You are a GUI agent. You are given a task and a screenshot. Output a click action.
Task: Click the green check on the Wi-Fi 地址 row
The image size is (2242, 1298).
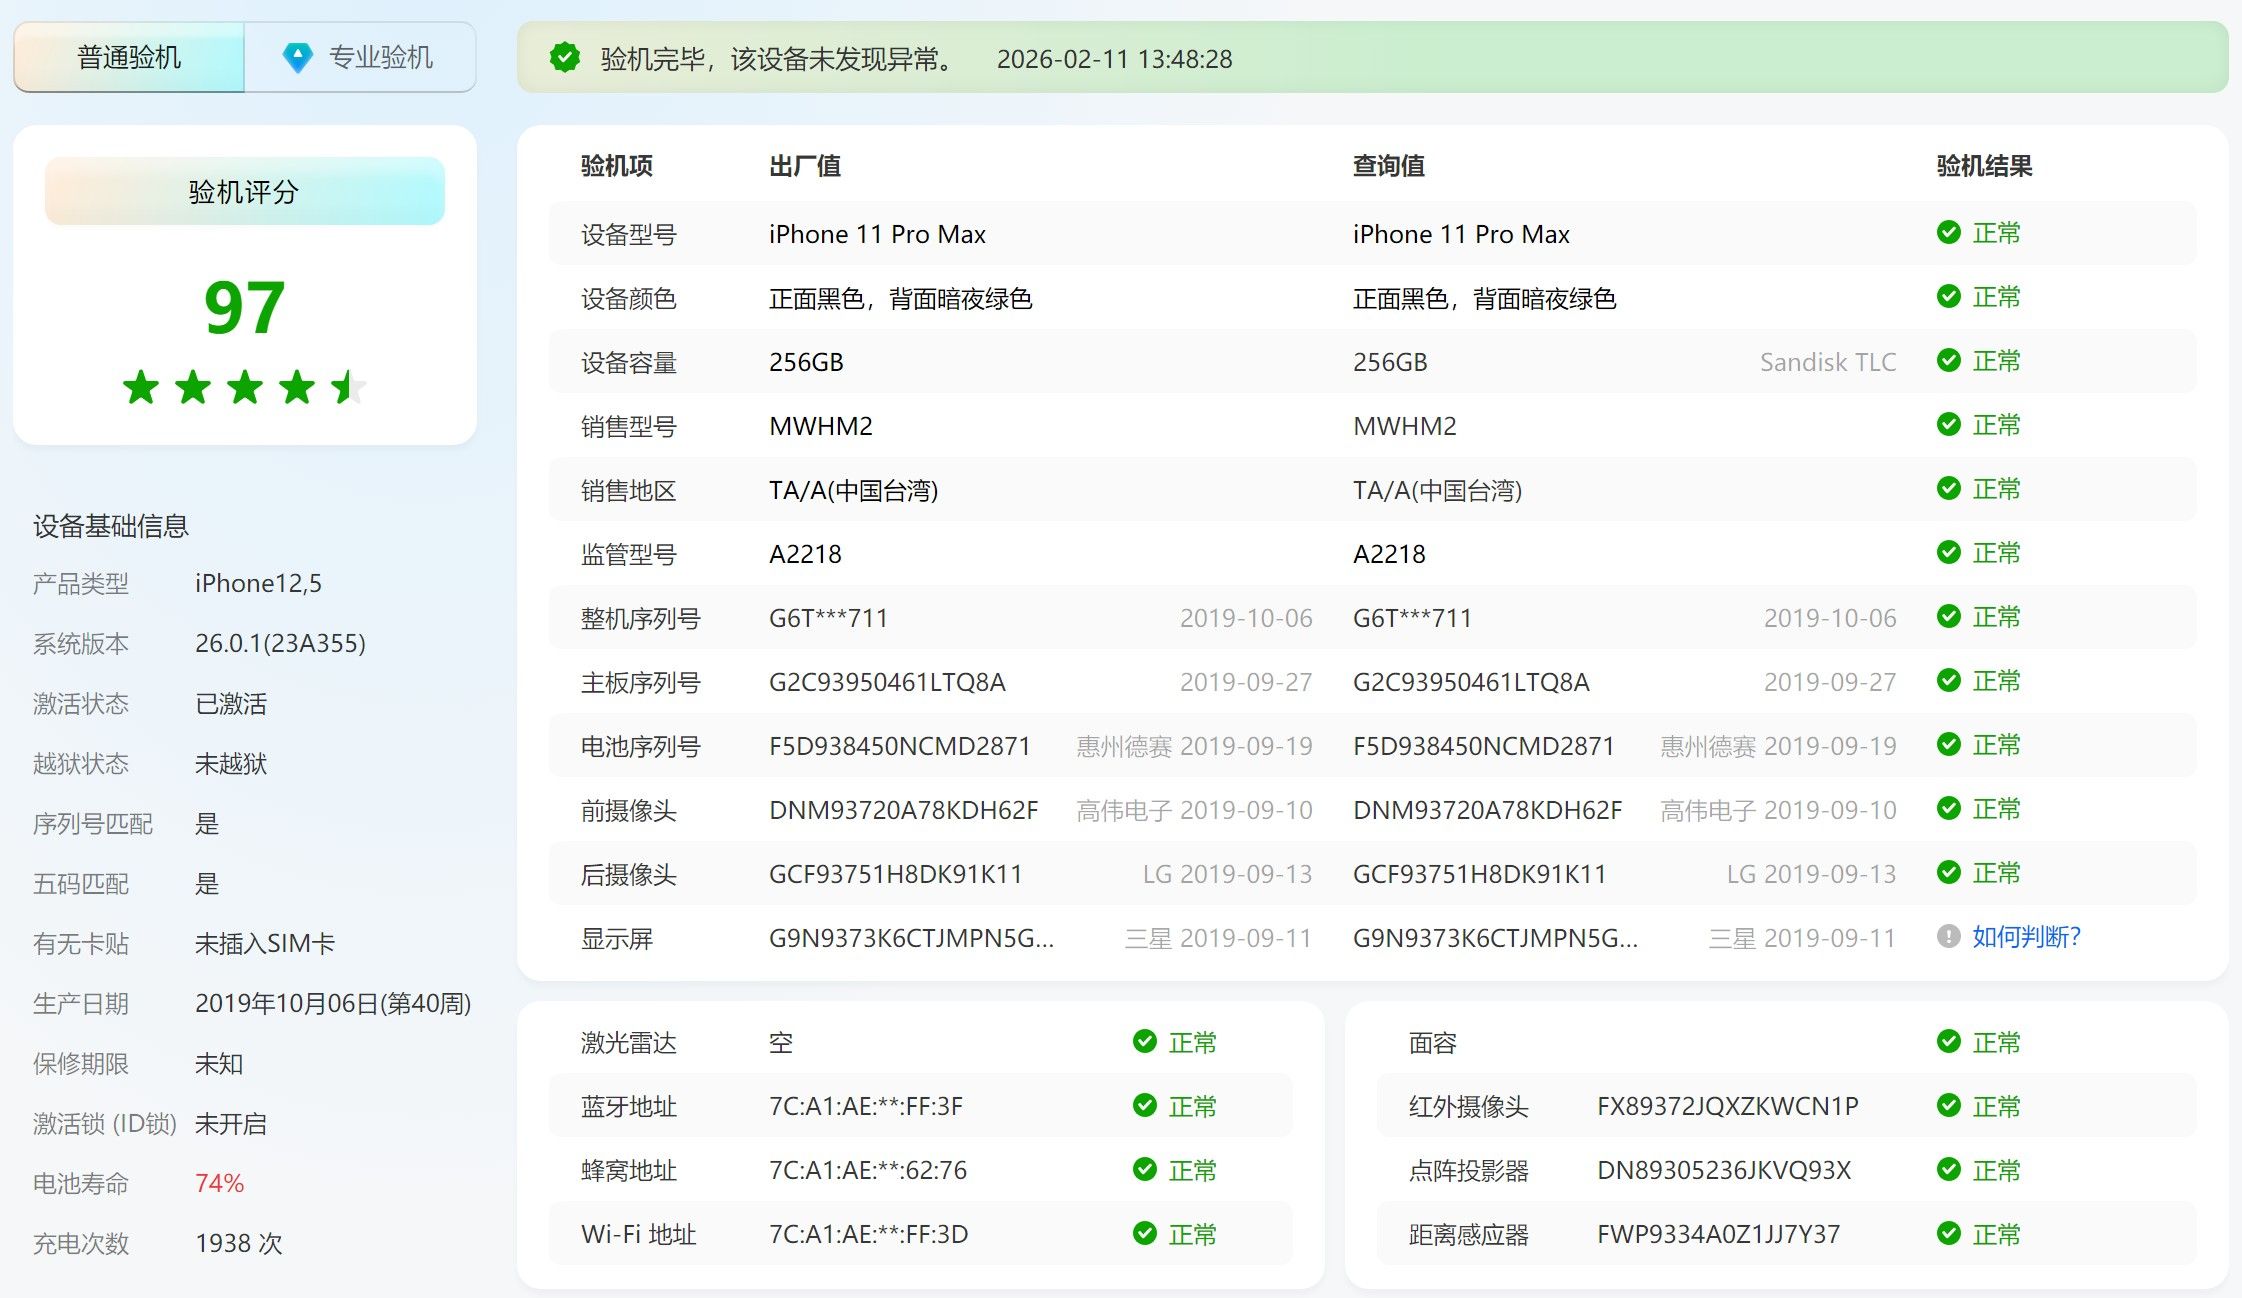coord(1144,1234)
